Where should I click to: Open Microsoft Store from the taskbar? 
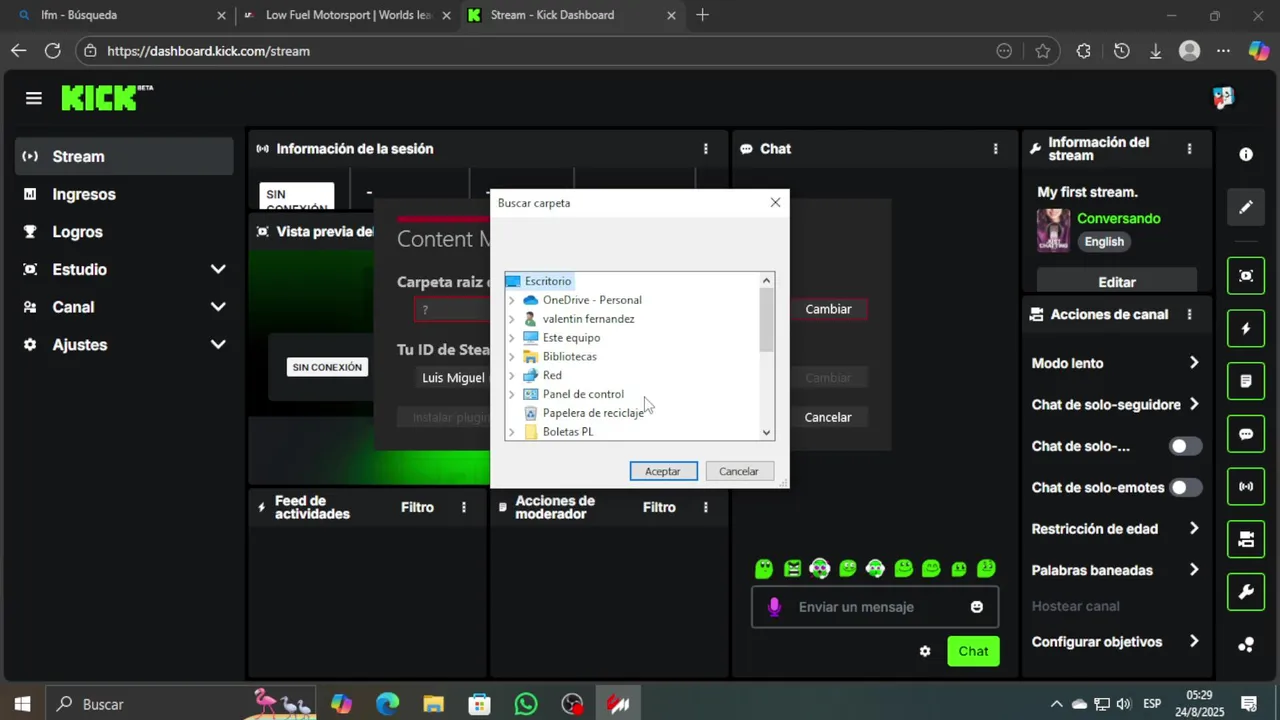(479, 704)
